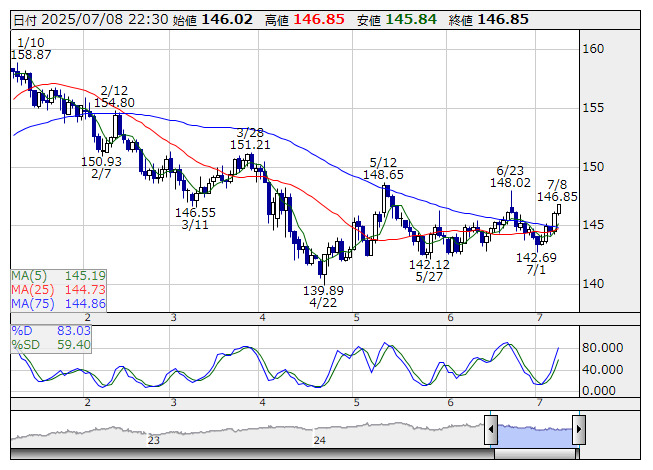This screenshot has height=470, width=653.
Task: Click the 139.89 4/22 low label
Action: point(323,296)
